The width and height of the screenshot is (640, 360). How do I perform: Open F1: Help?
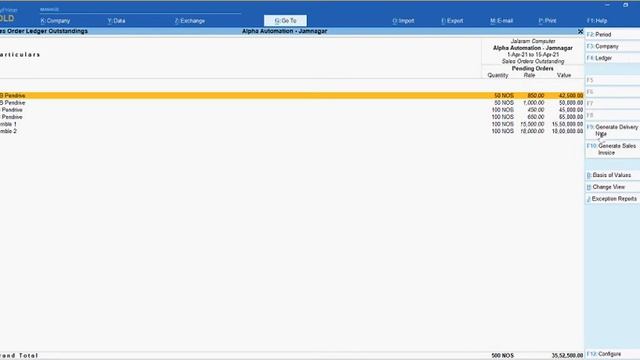pyautogui.click(x=597, y=21)
